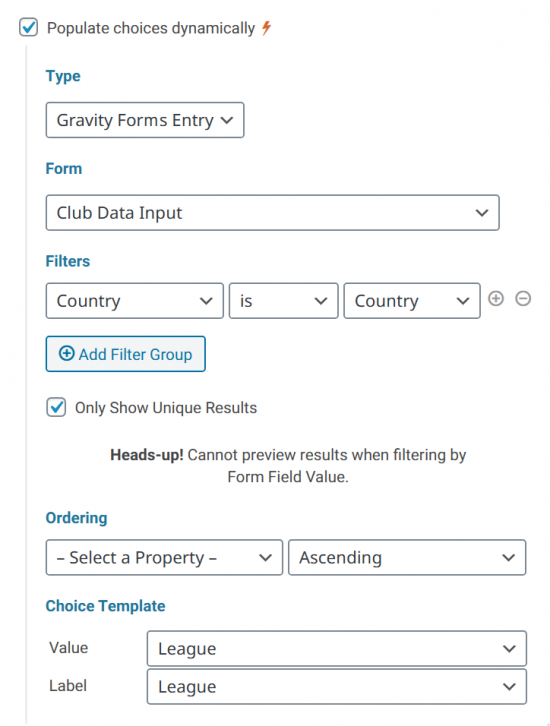The image size is (550, 726).
Task: Toggle Only Show Unique Results checkbox
Action: click(56, 407)
